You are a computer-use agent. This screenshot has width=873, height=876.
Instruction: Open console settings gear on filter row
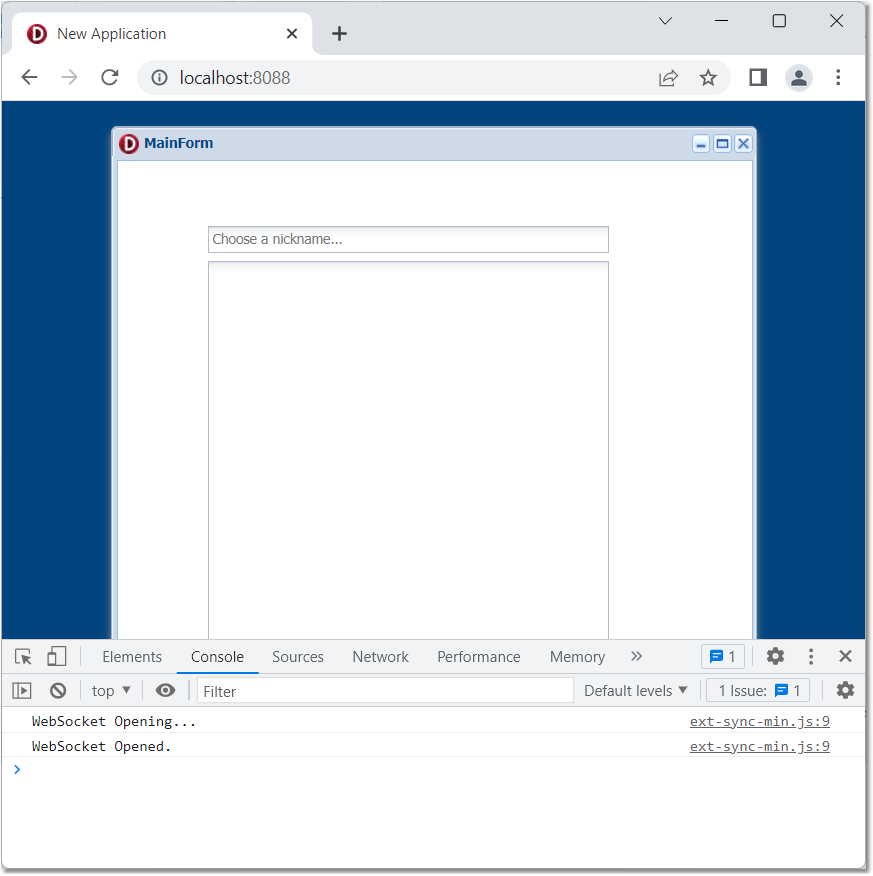[x=845, y=690]
